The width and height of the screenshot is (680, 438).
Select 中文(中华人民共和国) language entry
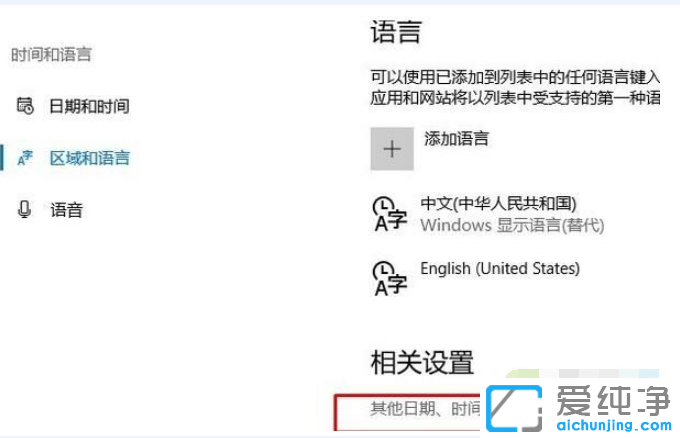498,204
